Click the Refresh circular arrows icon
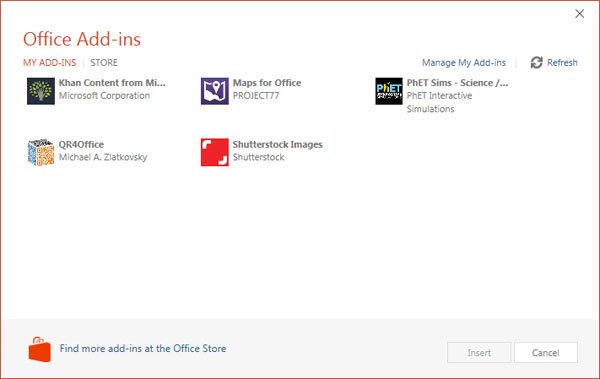Viewport: 600px width, 379px height. [x=536, y=62]
